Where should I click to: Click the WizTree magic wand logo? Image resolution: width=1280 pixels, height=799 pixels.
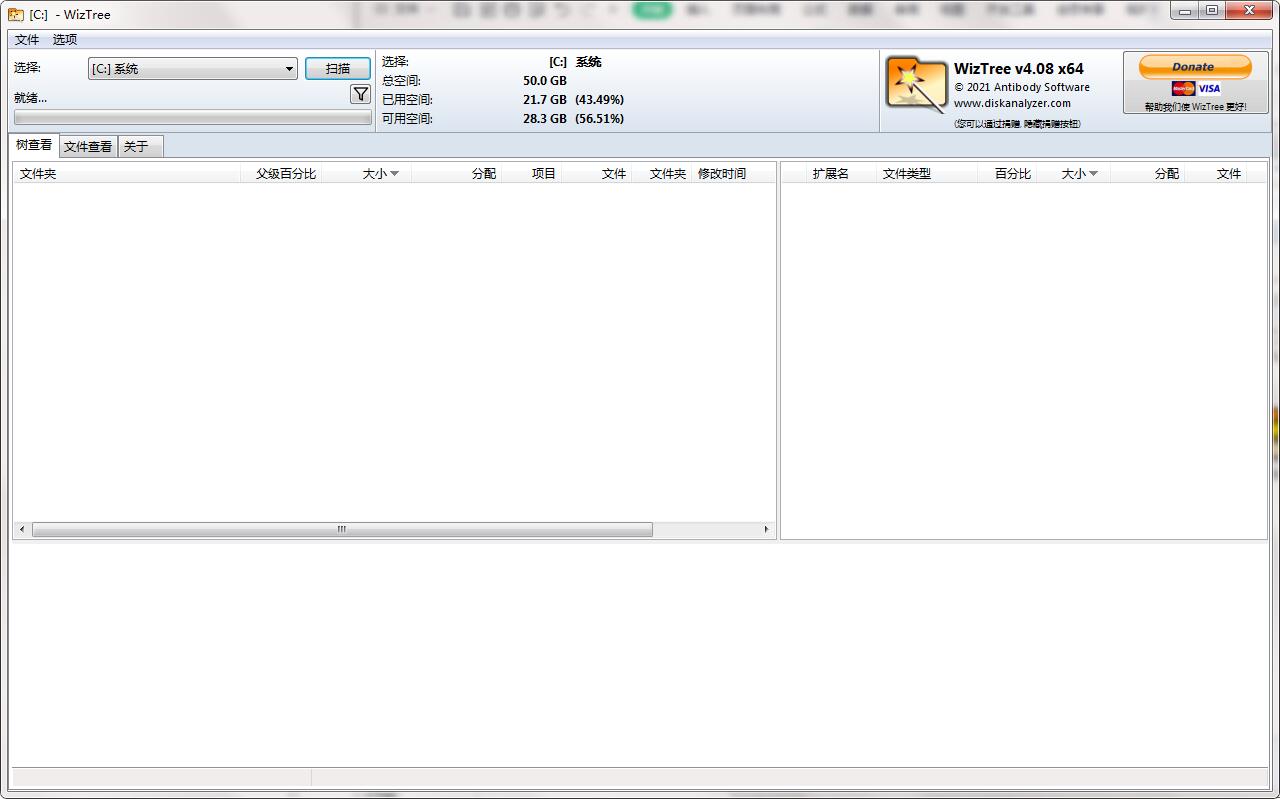coord(915,85)
